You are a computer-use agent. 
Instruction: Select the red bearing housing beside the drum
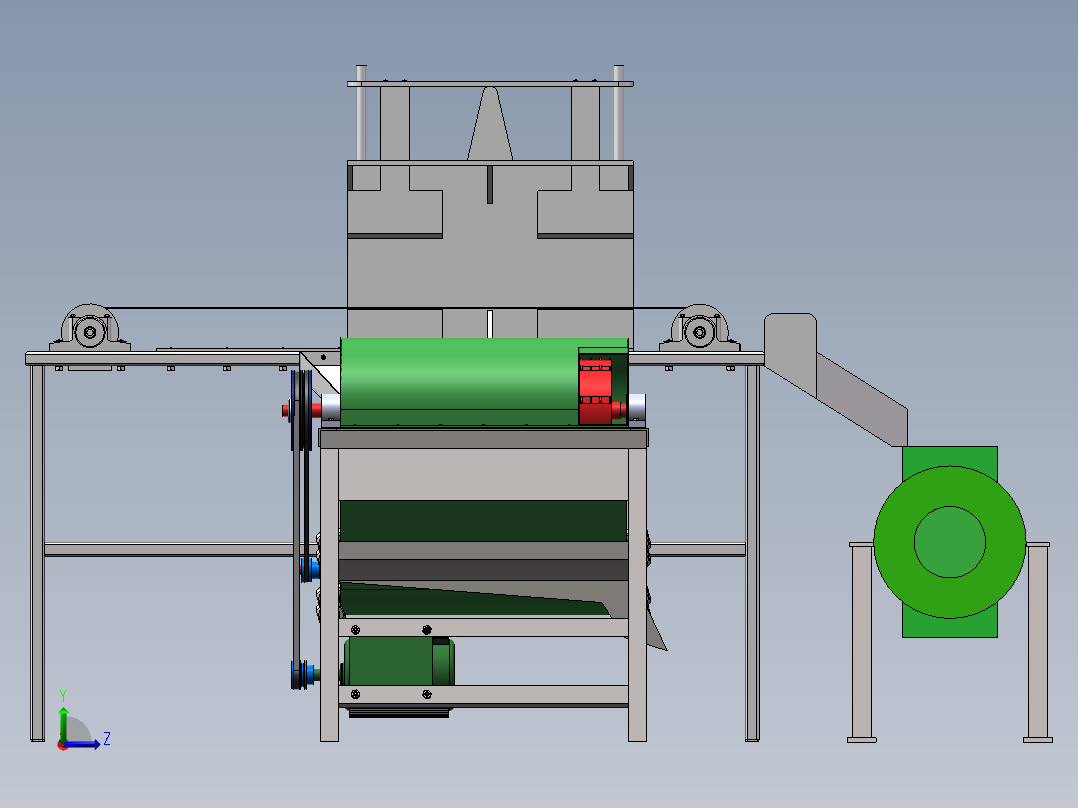coord(595,391)
